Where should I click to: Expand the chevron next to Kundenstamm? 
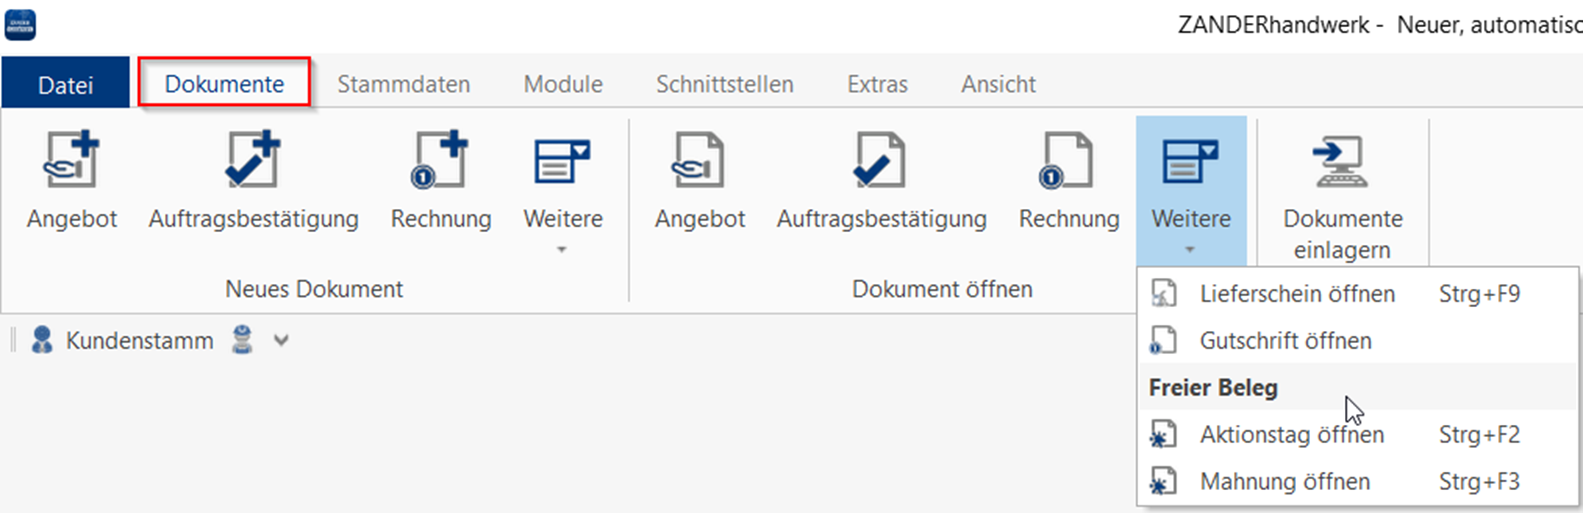[x=282, y=341]
